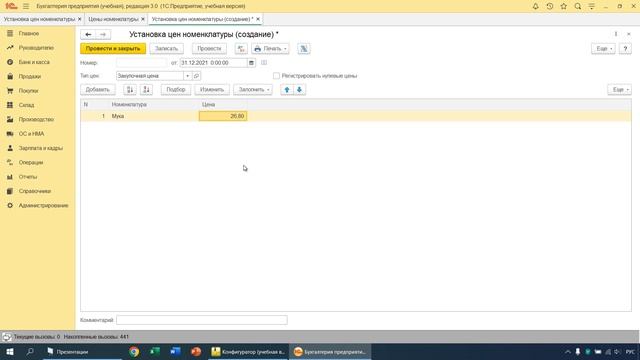Click Изменить button
Viewport: 640px width, 360px height.
coord(212,89)
